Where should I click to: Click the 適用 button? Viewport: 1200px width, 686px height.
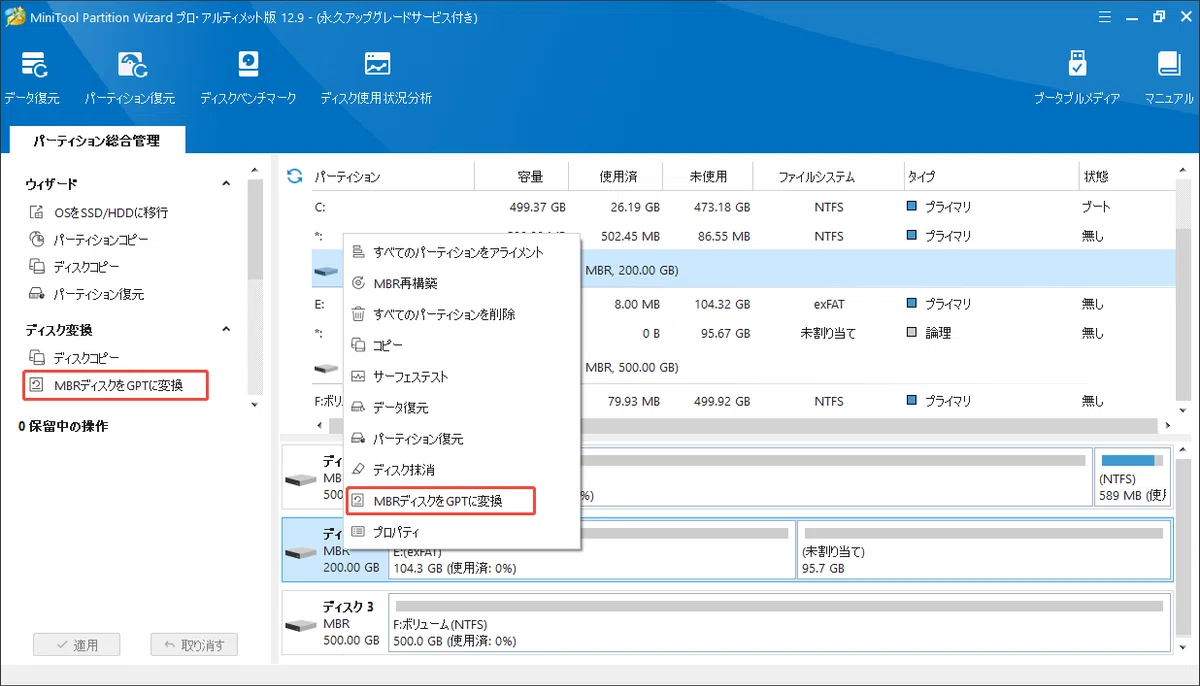click(76, 645)
